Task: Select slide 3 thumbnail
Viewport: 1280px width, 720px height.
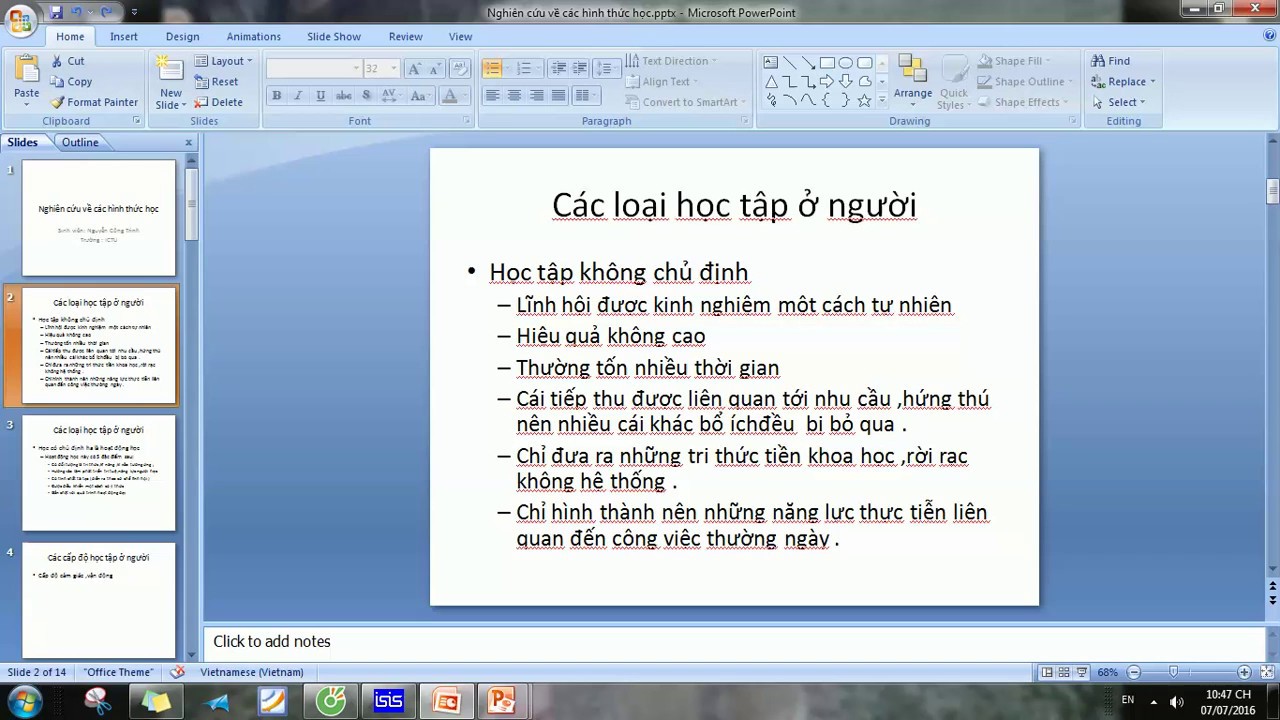Action: click(99, 473)
